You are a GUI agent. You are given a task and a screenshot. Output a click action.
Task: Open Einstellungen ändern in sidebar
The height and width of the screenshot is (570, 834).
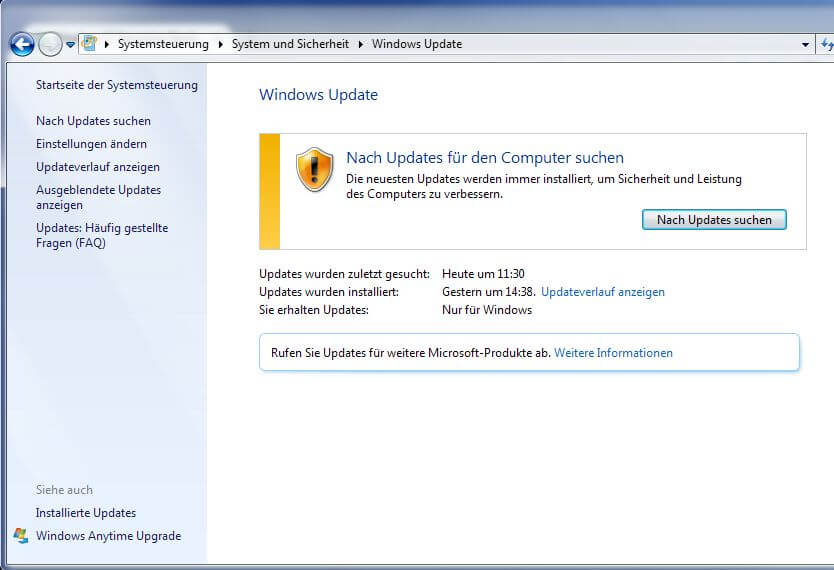click(x=91, y=144)
